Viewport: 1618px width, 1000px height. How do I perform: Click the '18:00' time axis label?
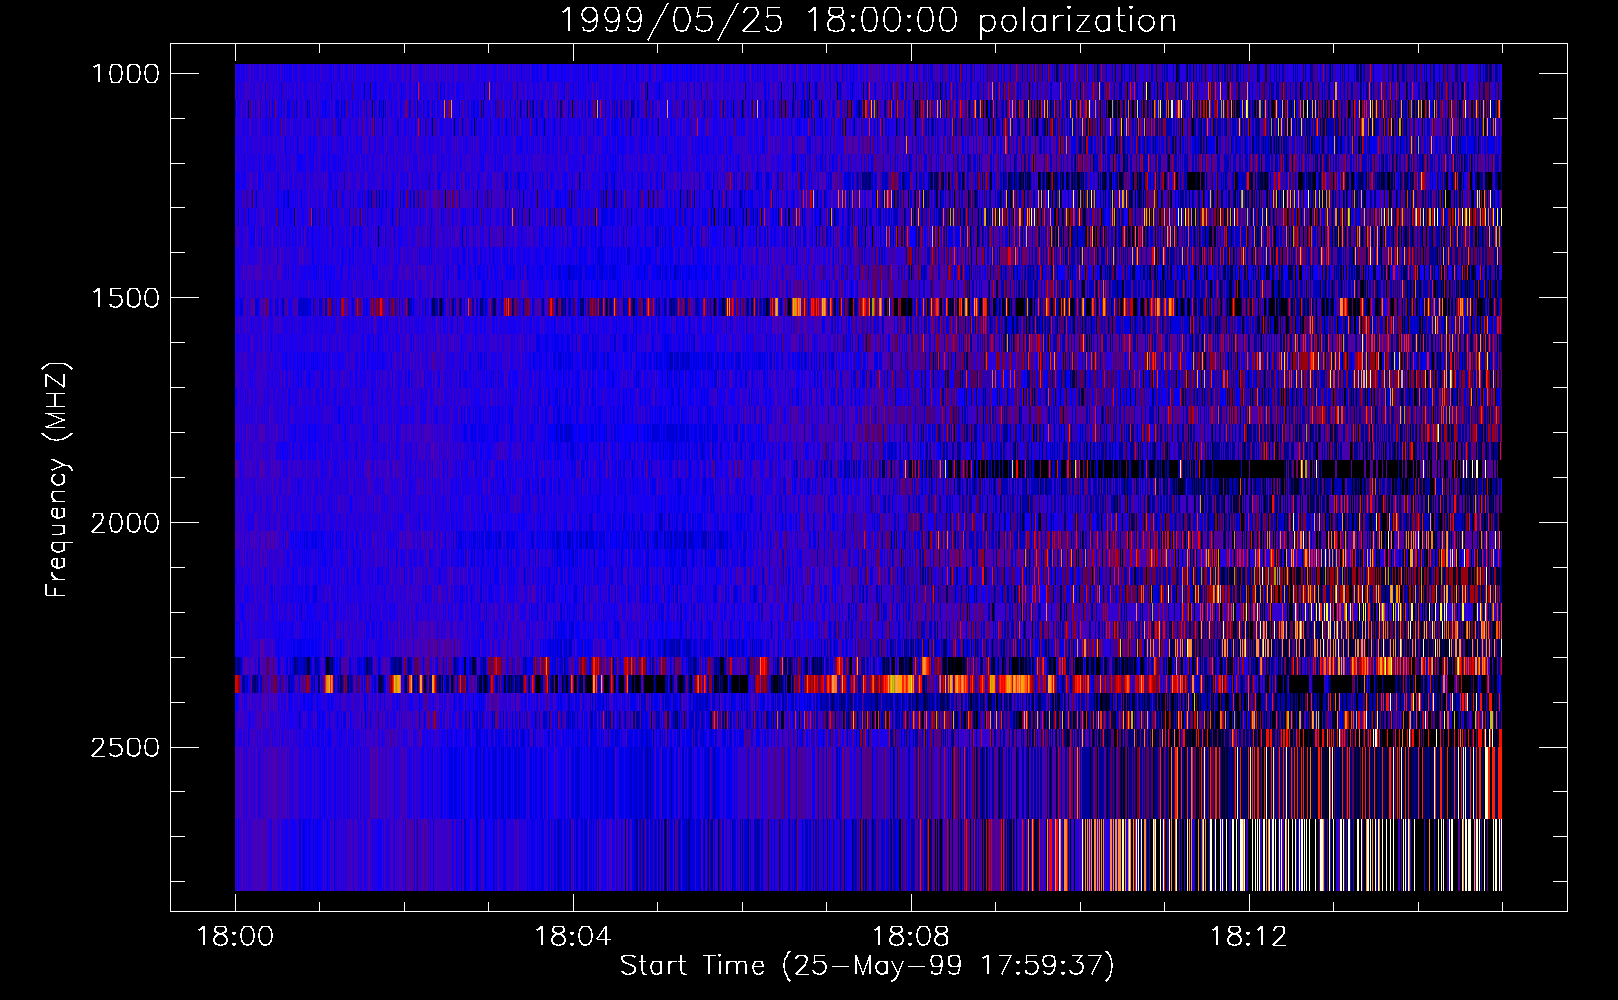click(x=235, y=937)
